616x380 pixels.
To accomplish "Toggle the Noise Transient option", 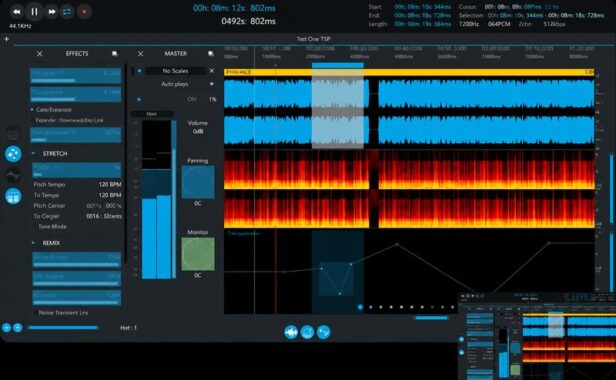I will coord(63,313).
